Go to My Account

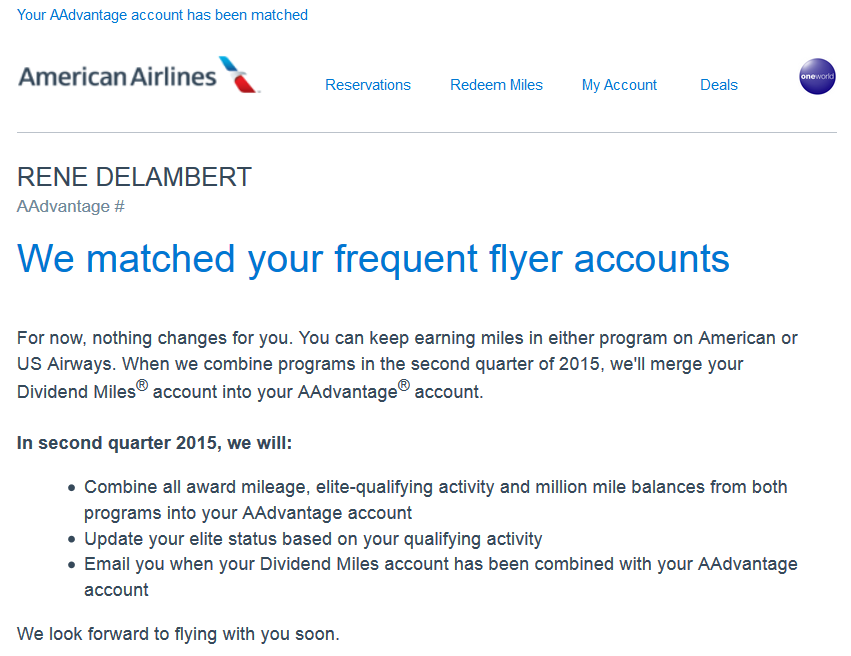pyautogui.click(x=619, y=85)
